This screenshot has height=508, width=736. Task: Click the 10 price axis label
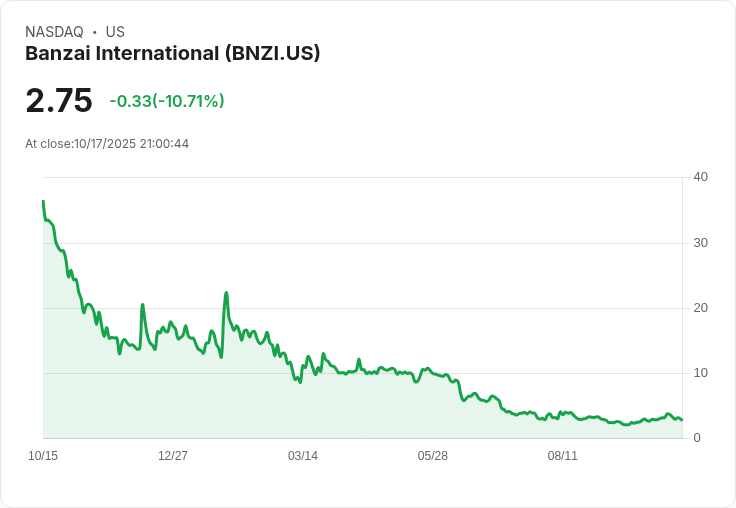[700, 373]
